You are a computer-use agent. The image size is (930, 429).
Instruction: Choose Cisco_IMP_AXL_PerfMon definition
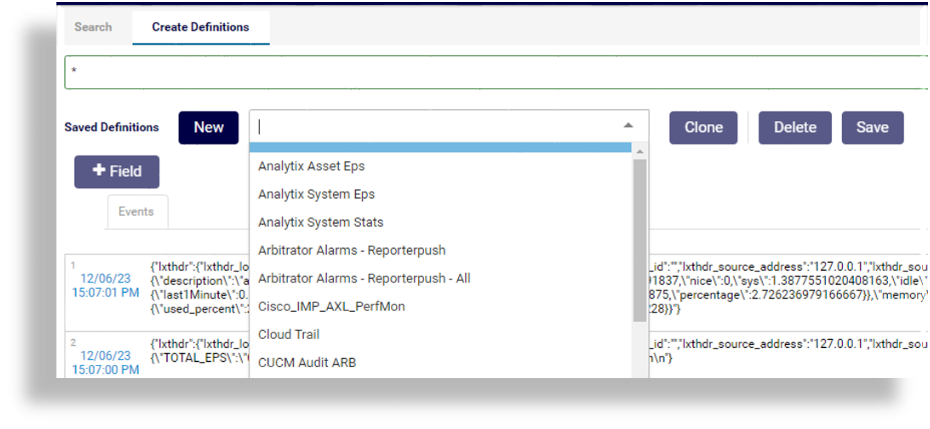click(331, 306)
